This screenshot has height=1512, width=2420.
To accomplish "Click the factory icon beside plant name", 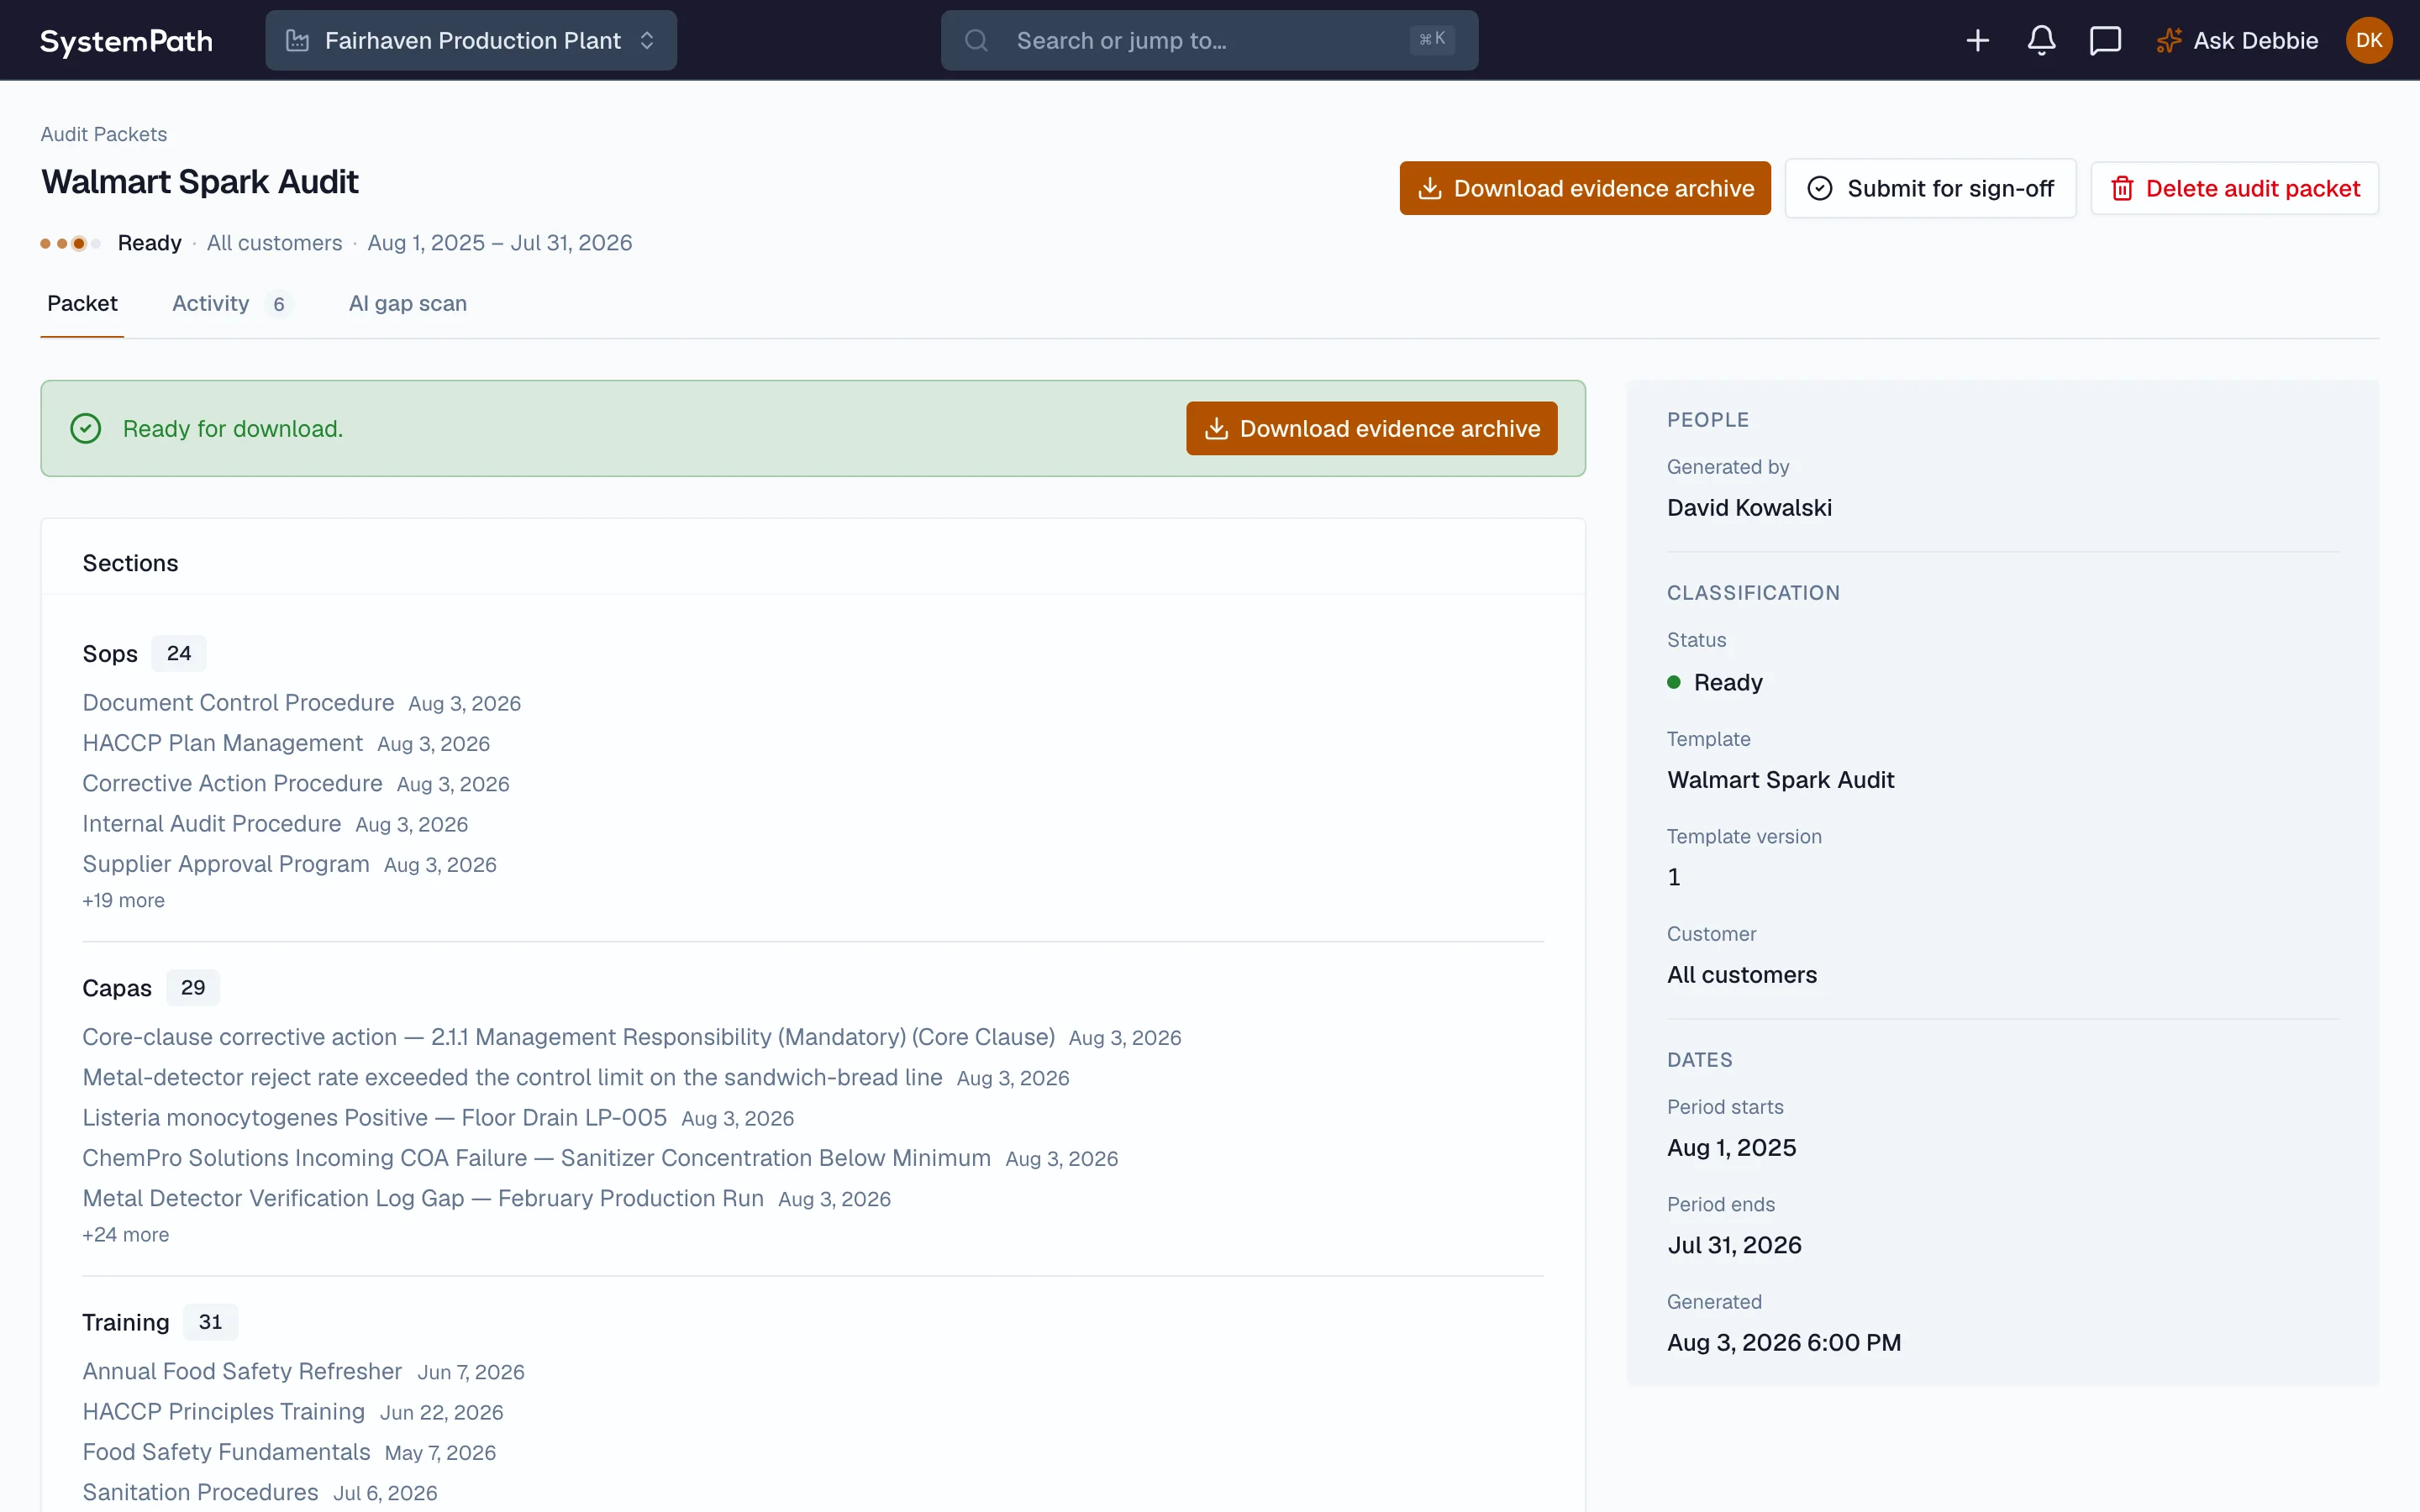I will (x=297, y=41).
